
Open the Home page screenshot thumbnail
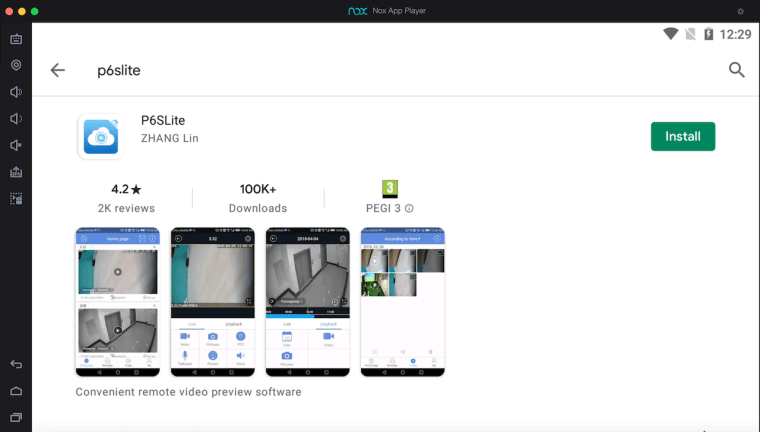click(118, 302)
